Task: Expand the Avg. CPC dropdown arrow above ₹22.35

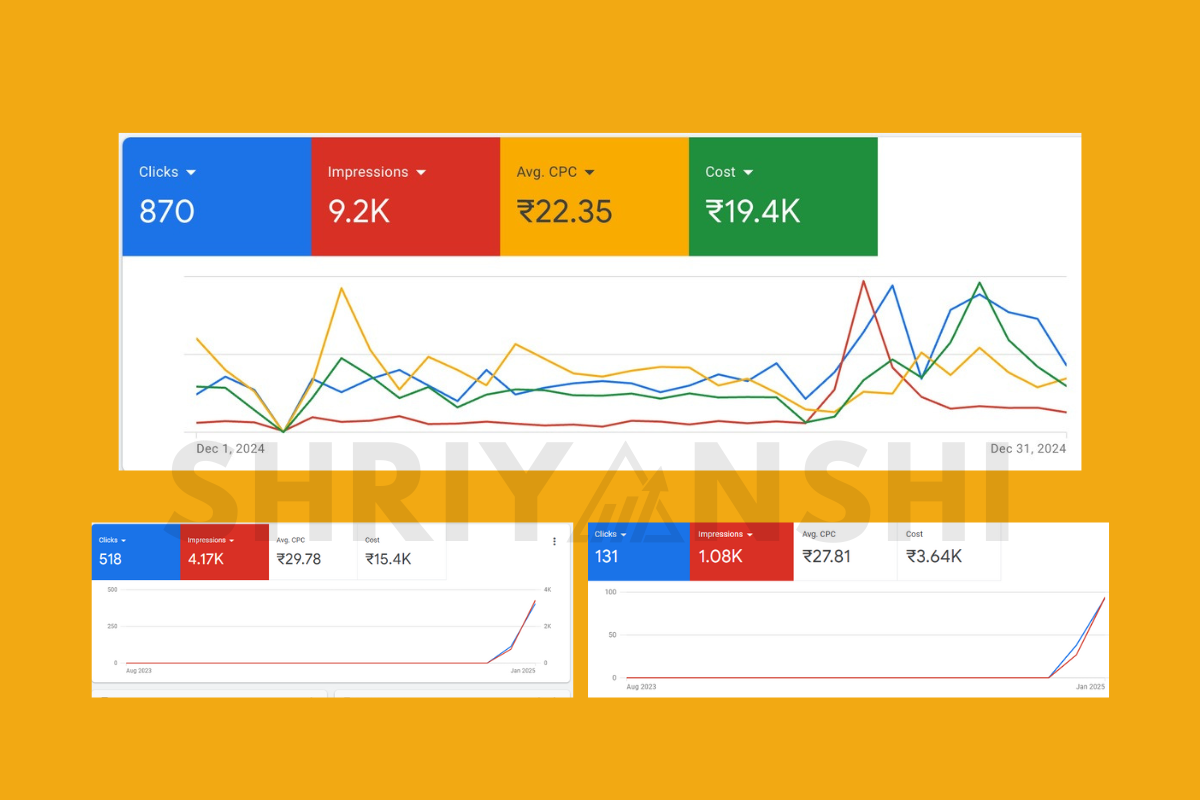Action: pyautogui.click(x=589, y=173)
